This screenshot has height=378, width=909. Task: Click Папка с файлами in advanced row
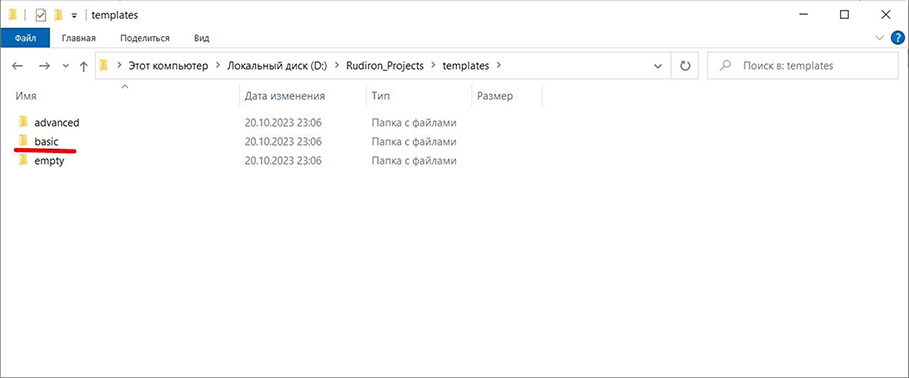coord(414,123)
